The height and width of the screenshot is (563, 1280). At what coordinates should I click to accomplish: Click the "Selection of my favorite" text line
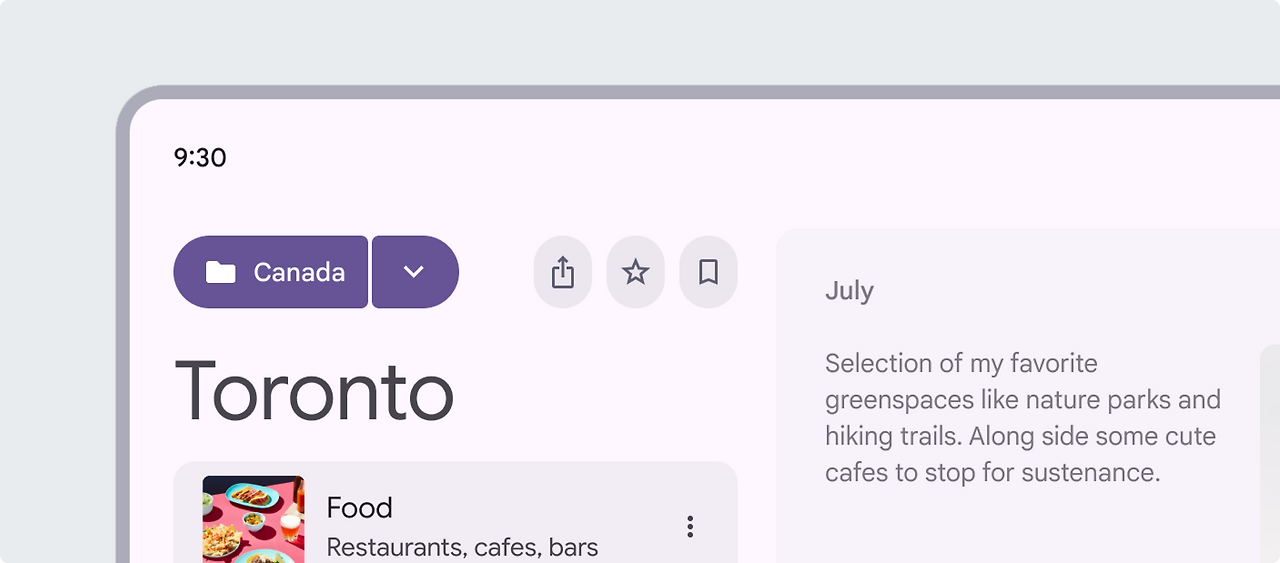[961, 363]
